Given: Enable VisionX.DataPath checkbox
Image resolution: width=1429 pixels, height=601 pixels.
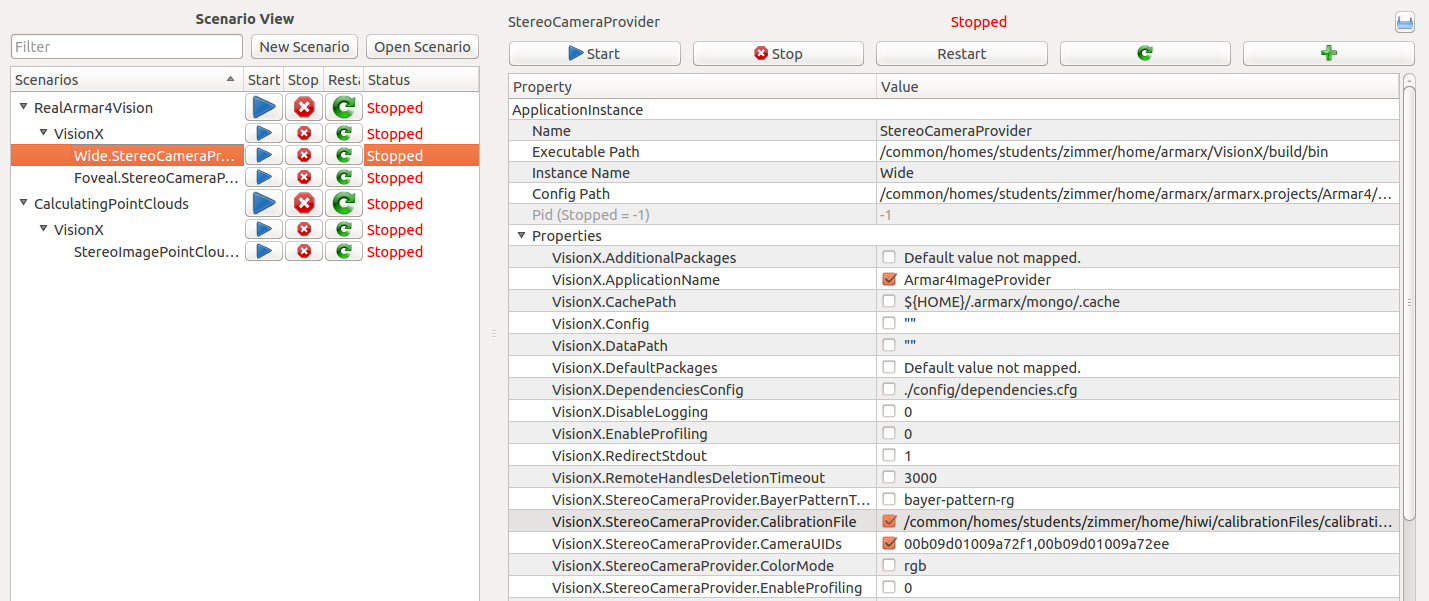Looking at the screenshot, I should pos(889,345).
